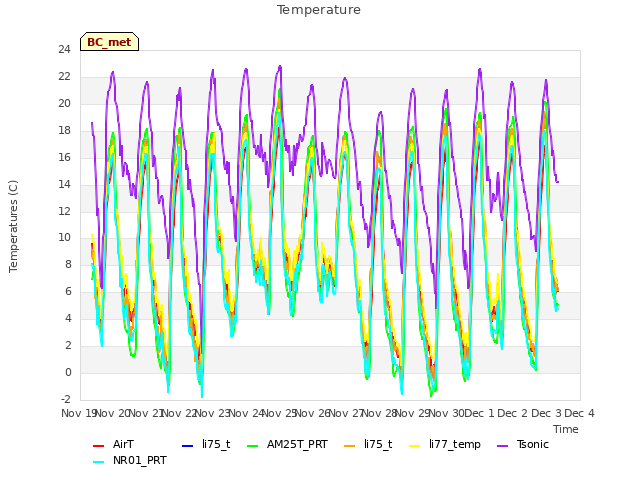Click the orange li75_t legend swatch
This screenshot has width=640, height=480.
click(349, 446)
